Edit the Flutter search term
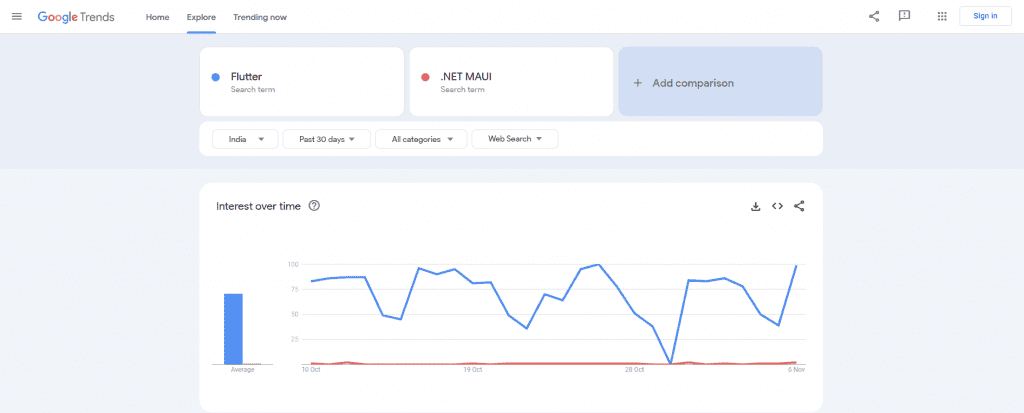Screen dimensions: 1024x413 (302, 82)
